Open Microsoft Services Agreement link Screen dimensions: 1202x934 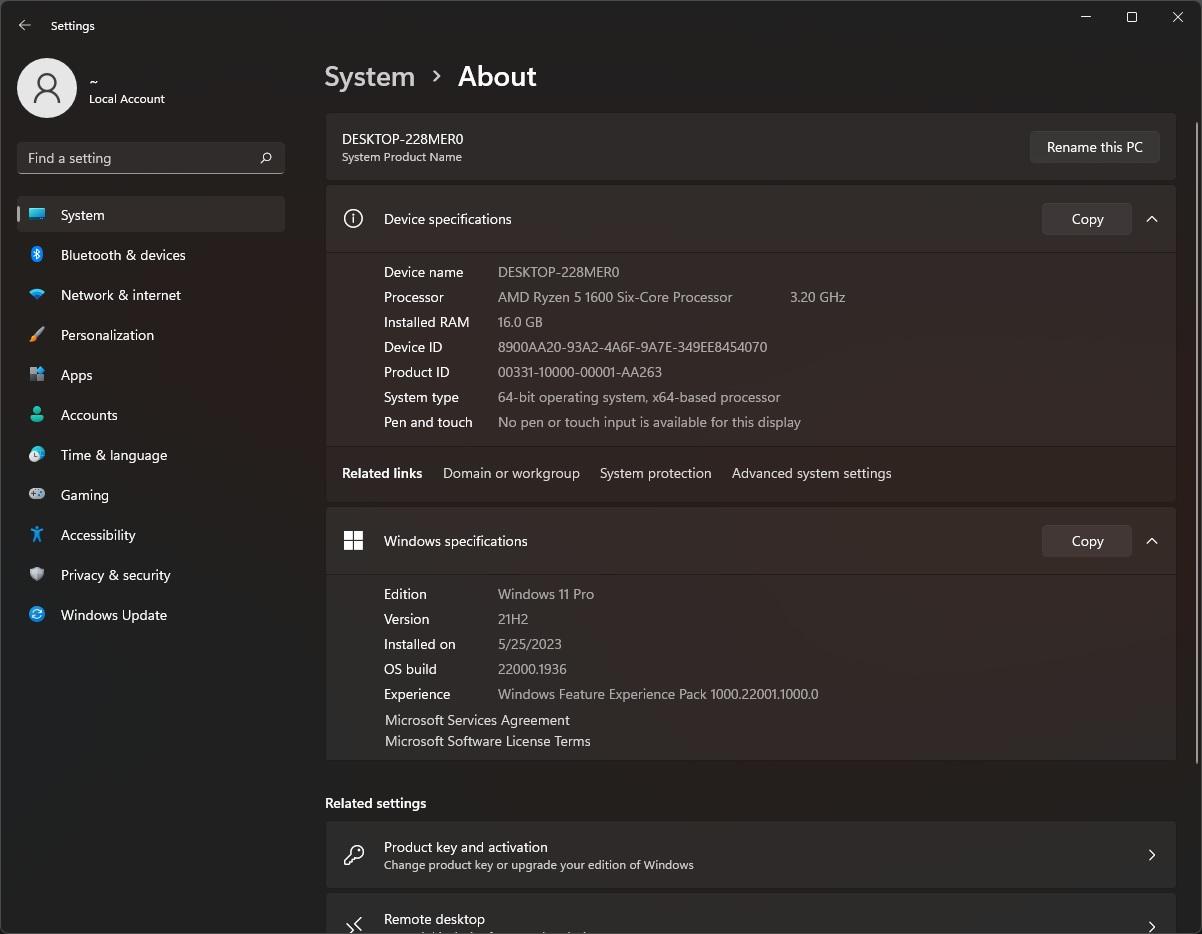[x=477, y=720]
